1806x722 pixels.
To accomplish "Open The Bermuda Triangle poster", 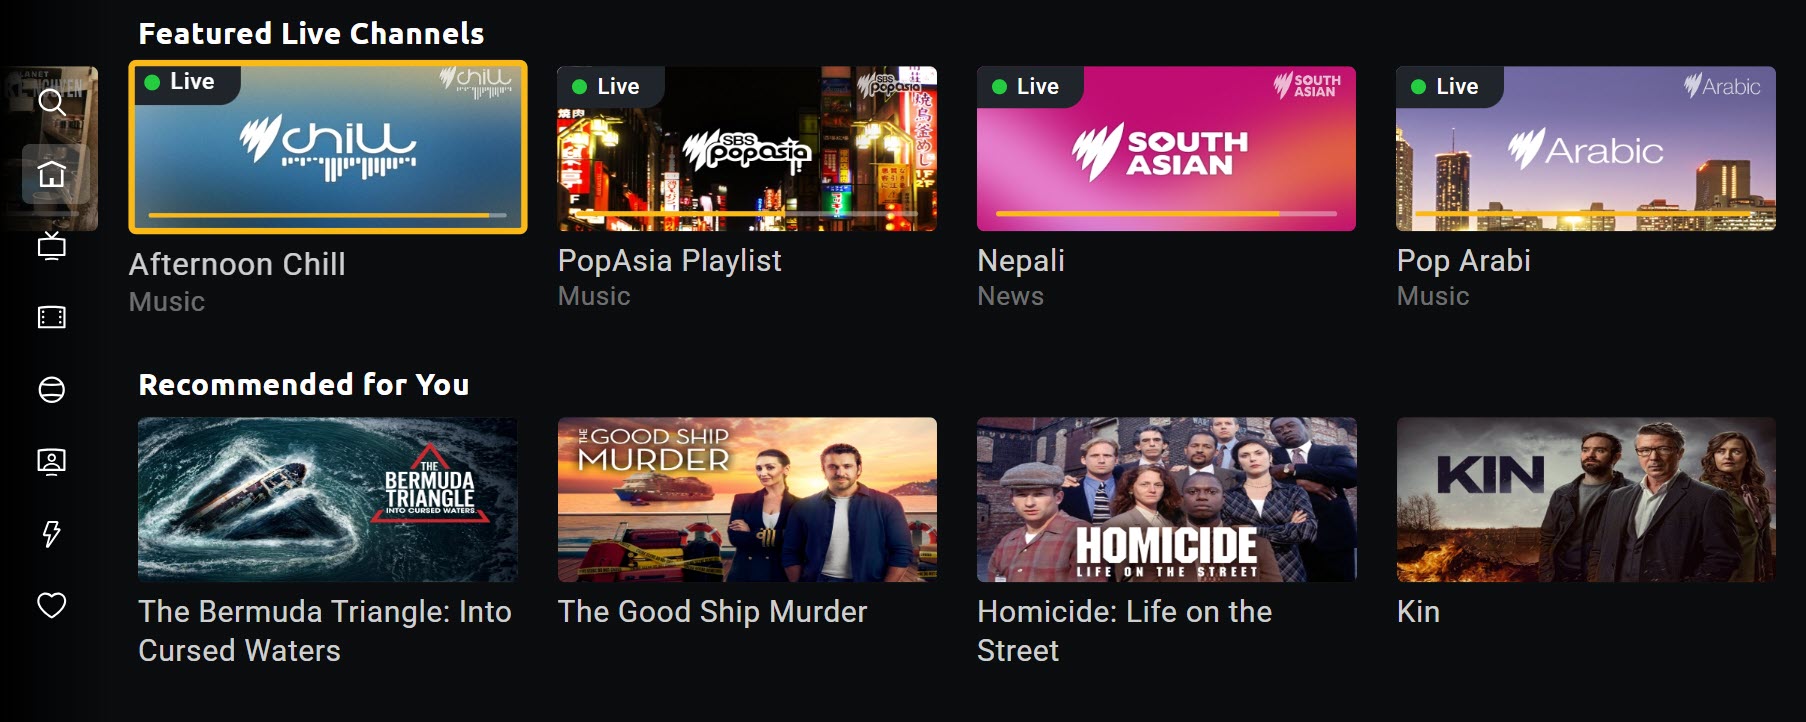I will [328, 500].
